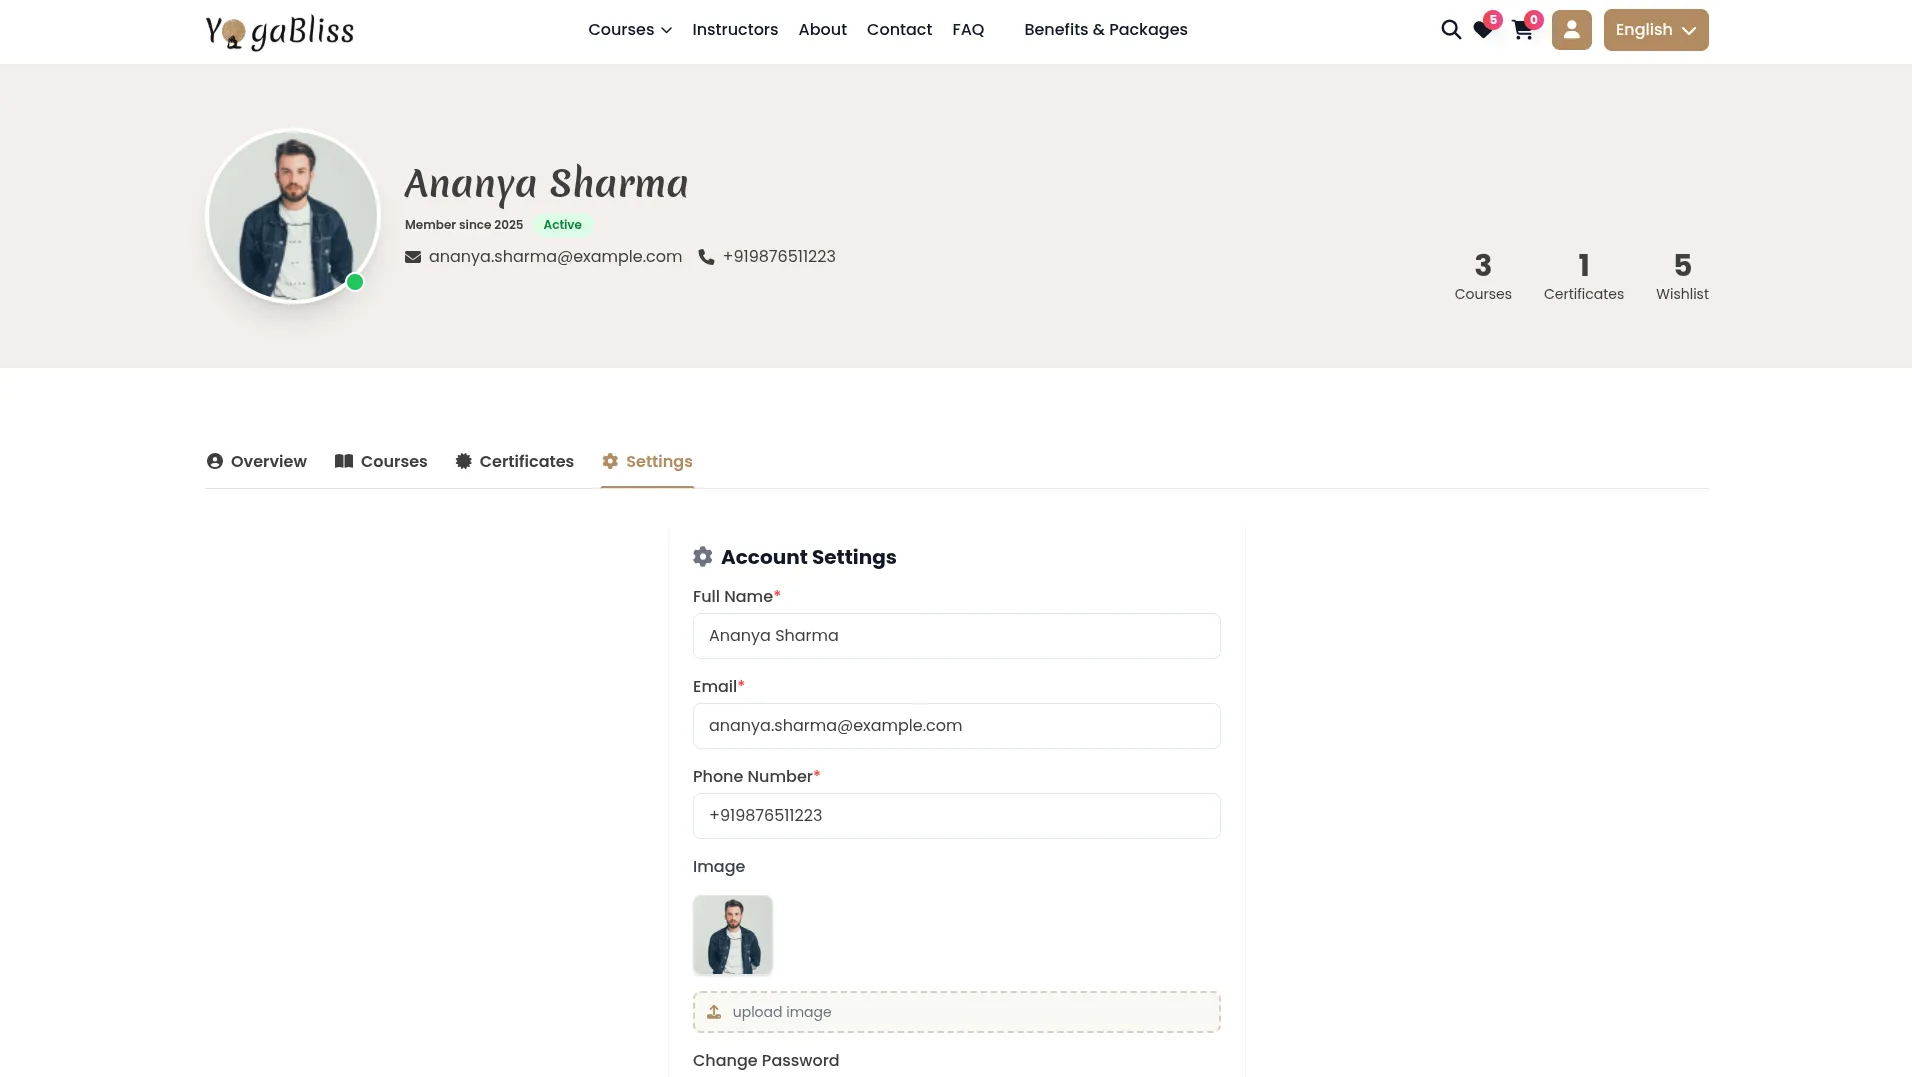Click the profile image thumbnail in settings
This screenshot has height=1077, width=1912.
(x=732, y=935)
